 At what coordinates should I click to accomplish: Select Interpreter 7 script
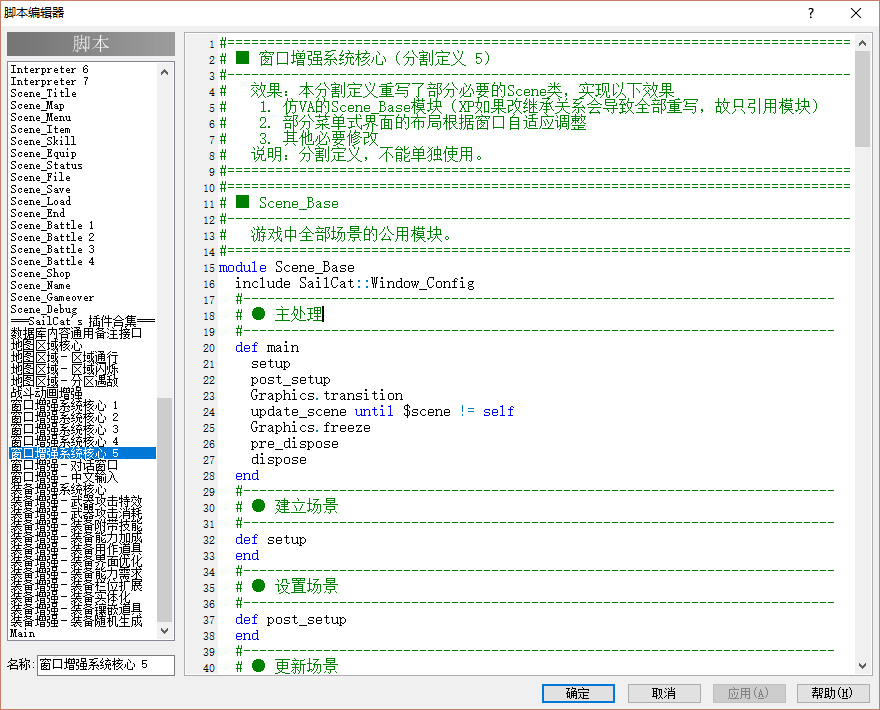[49, 81]
